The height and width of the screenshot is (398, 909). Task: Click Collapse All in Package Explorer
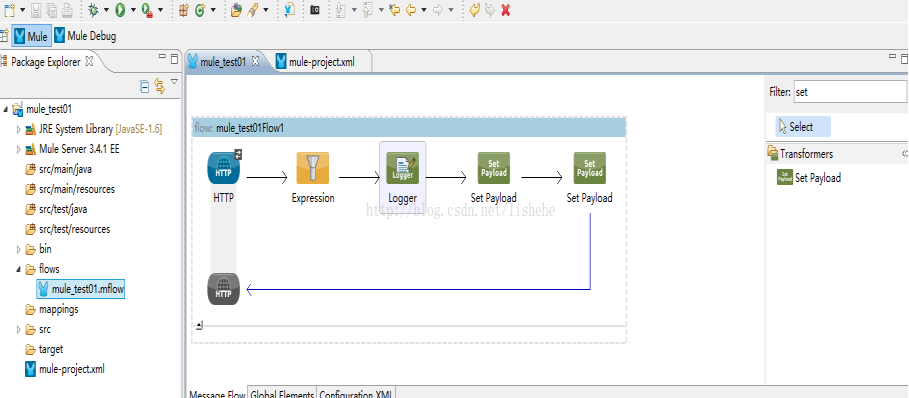(145, 87)
